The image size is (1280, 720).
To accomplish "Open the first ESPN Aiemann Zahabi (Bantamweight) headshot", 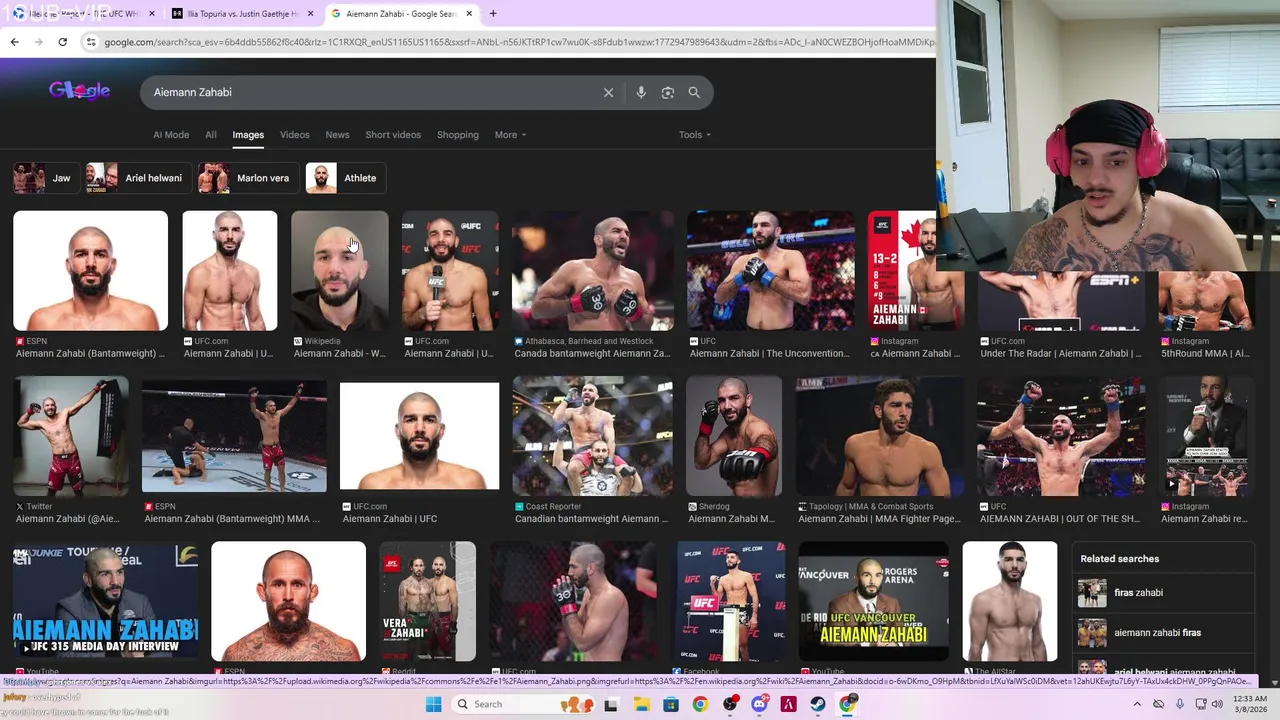I will coord(90,270).
